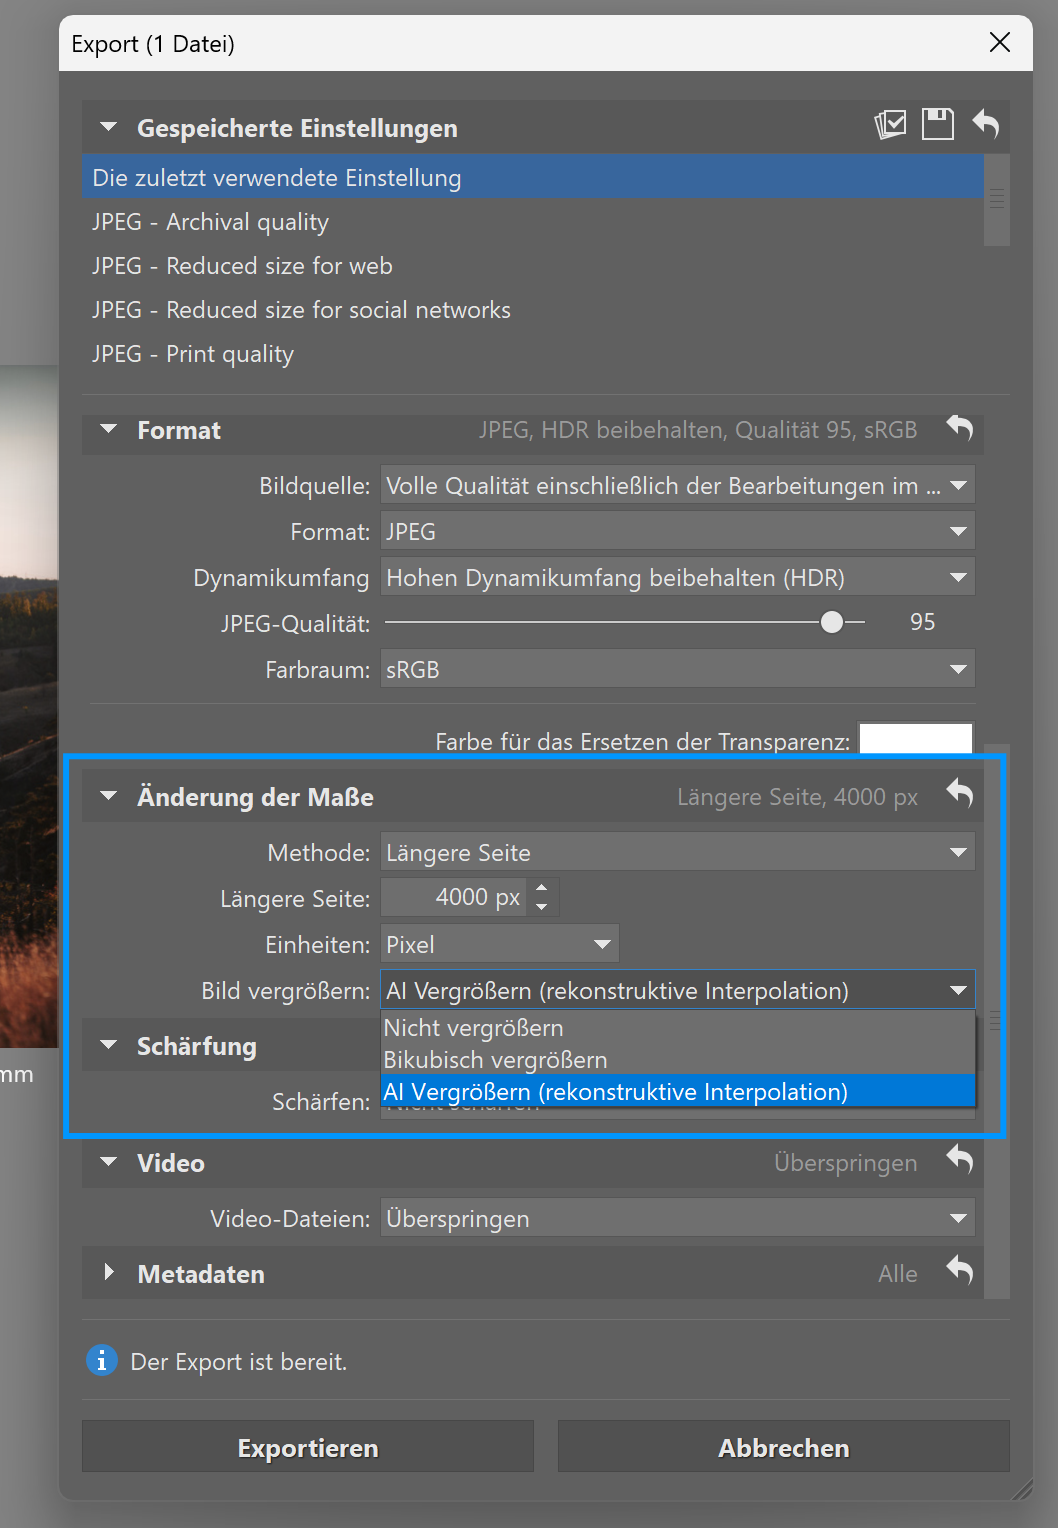The image size is (1058, 1528).
Task: Click the Exportieren button
Action: coord(308,1447)
